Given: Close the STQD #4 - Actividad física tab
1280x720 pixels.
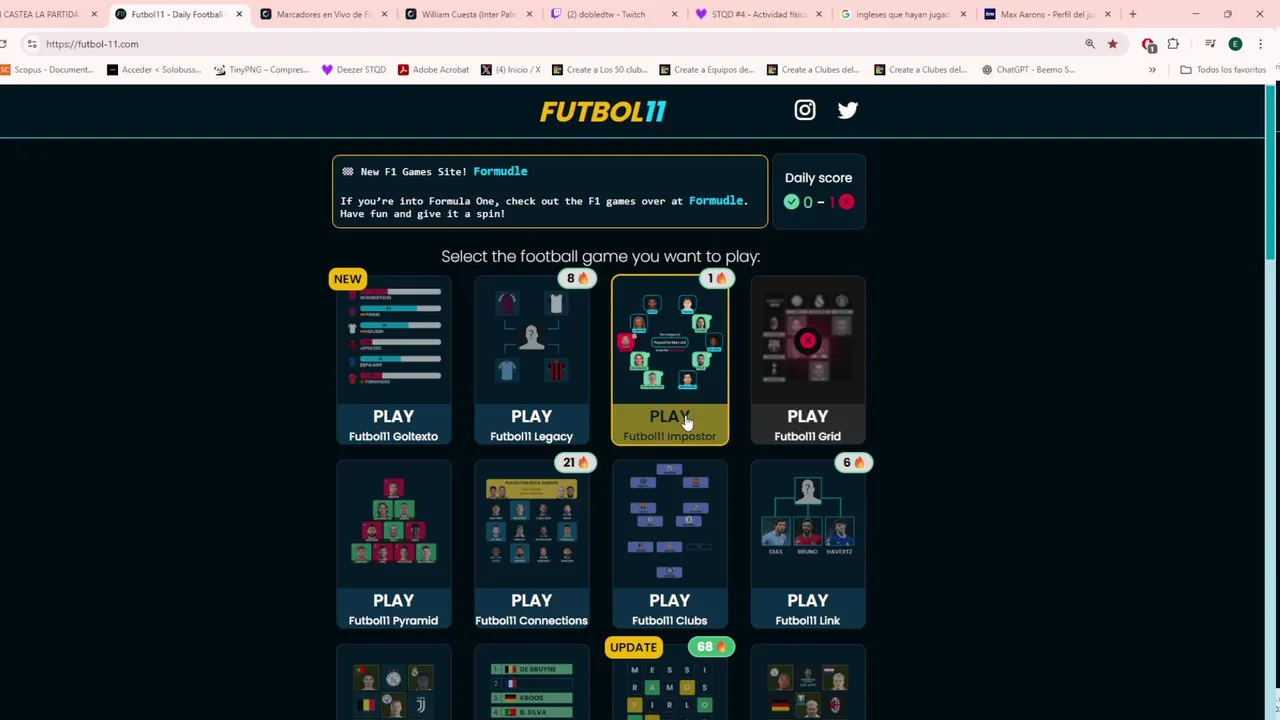Looking at the screenshot, I should [819, 14].
